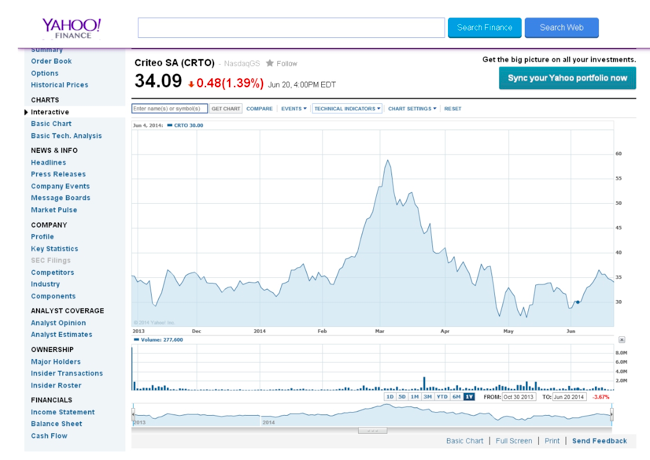Open company Profile in the sidebar
Viewport: 650px width, 460px height.
pyautogui.click(x=42, y=237)
